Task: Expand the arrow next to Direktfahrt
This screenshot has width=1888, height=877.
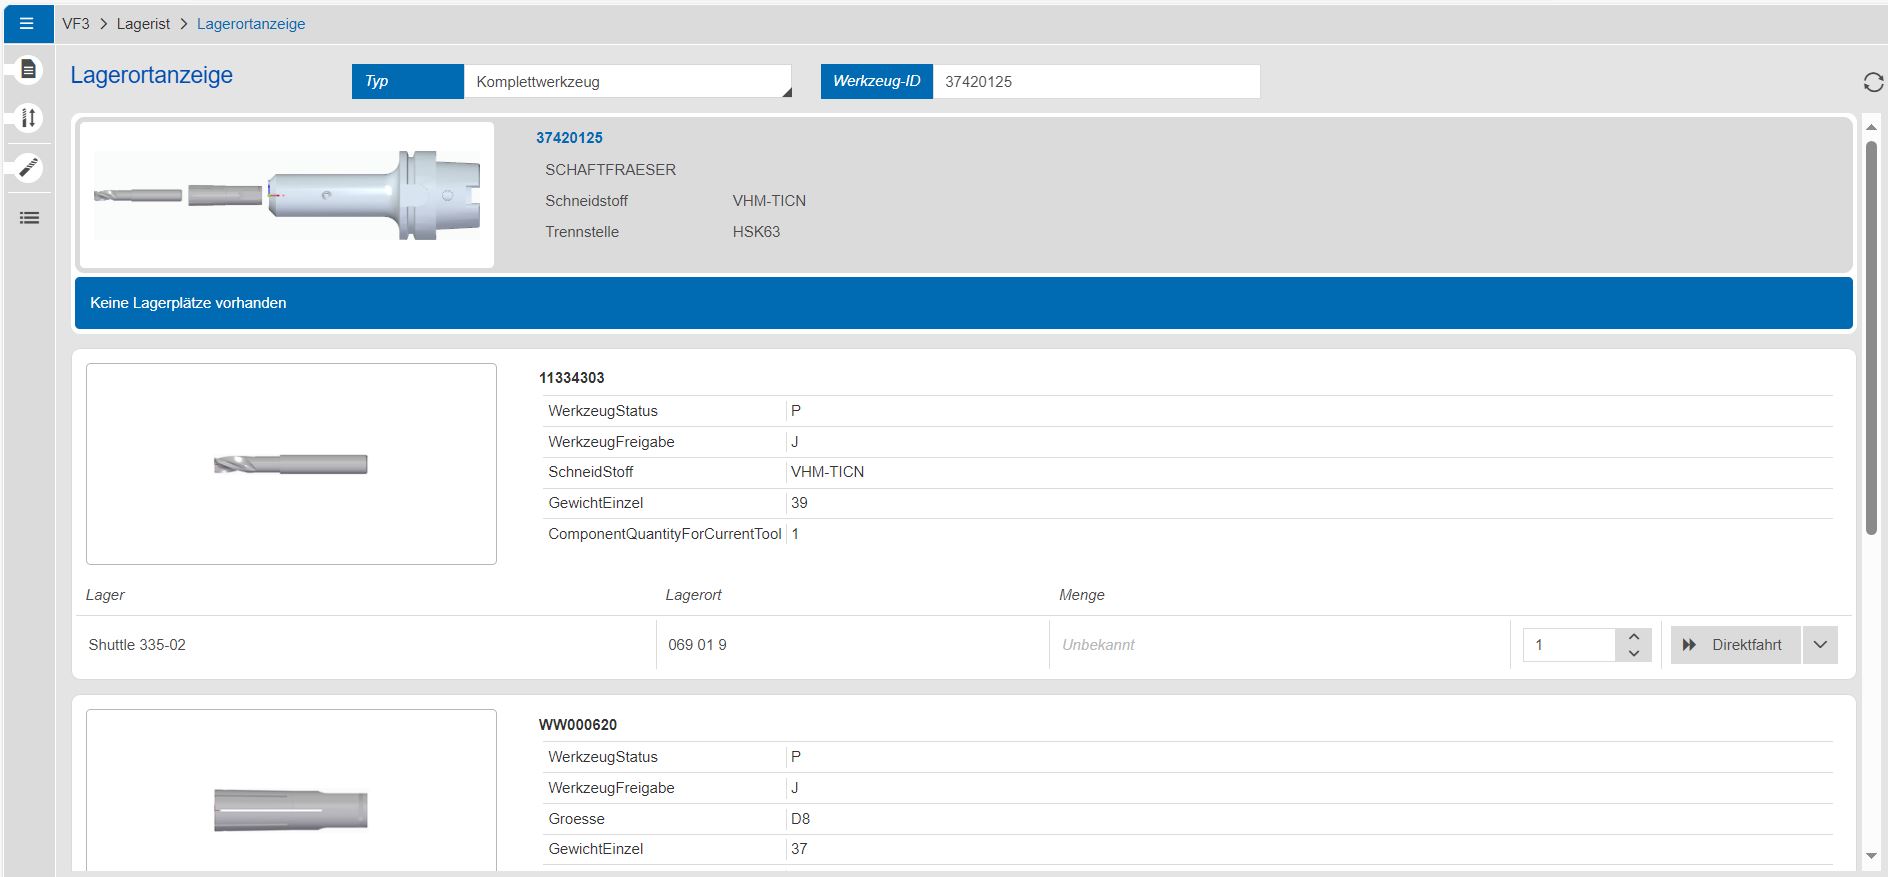Action: [1820, 645]
